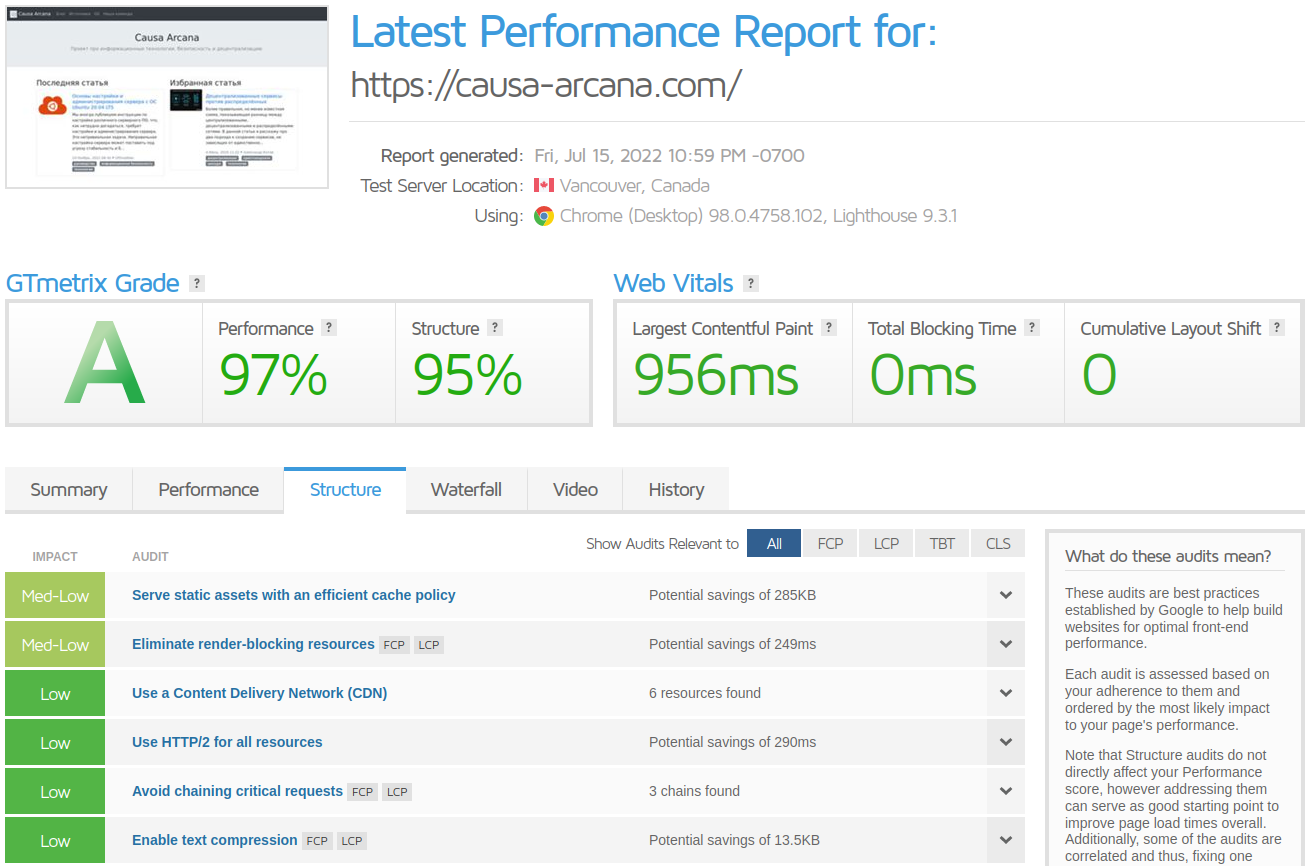The width and height of the screenshot is (1310, 866).
Task: Filter audits relevant to LCP
Action: pos(886,543)
